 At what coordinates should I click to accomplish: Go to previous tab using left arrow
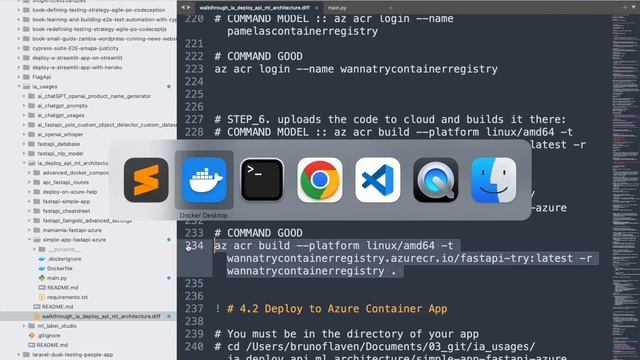183,7
